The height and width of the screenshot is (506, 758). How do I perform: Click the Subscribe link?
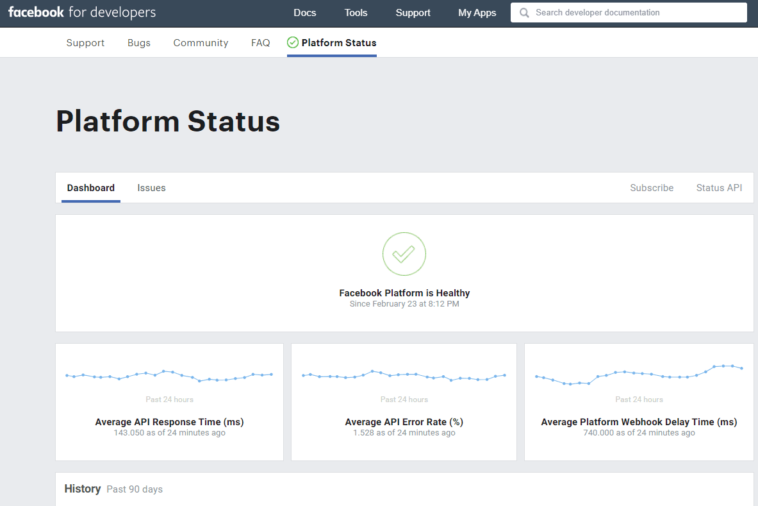pos(652,188)
